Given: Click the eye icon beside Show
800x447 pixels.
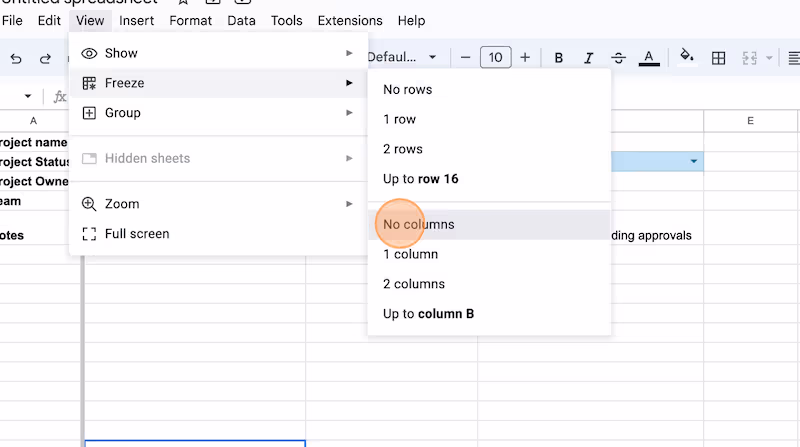Looking at the screenshot, I should click(x=89, y=53).
